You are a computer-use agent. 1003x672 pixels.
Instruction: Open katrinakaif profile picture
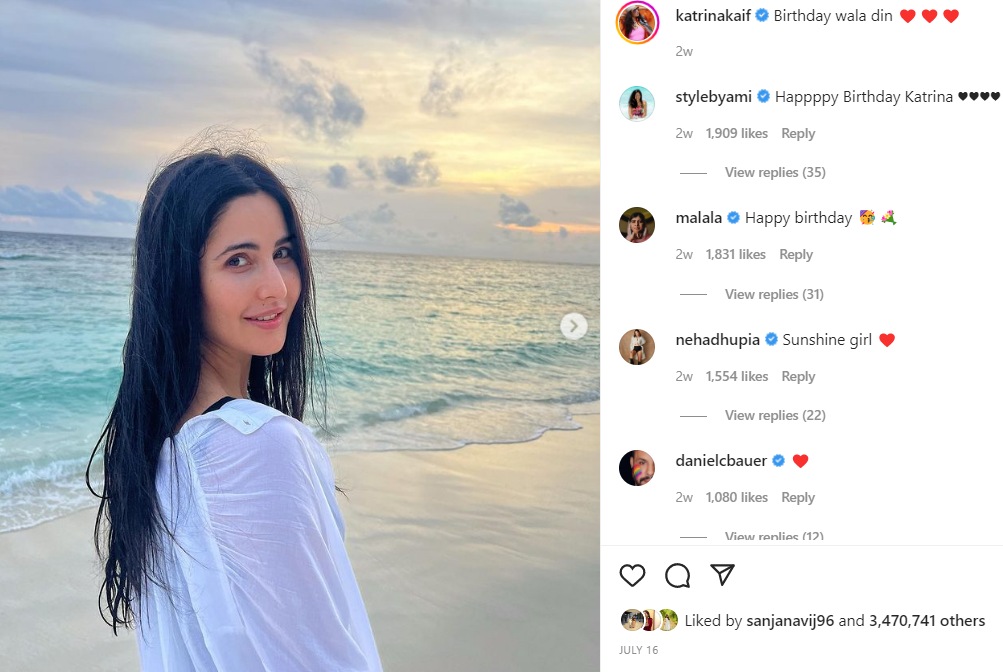pyautogui.click(x=637, y=22)
